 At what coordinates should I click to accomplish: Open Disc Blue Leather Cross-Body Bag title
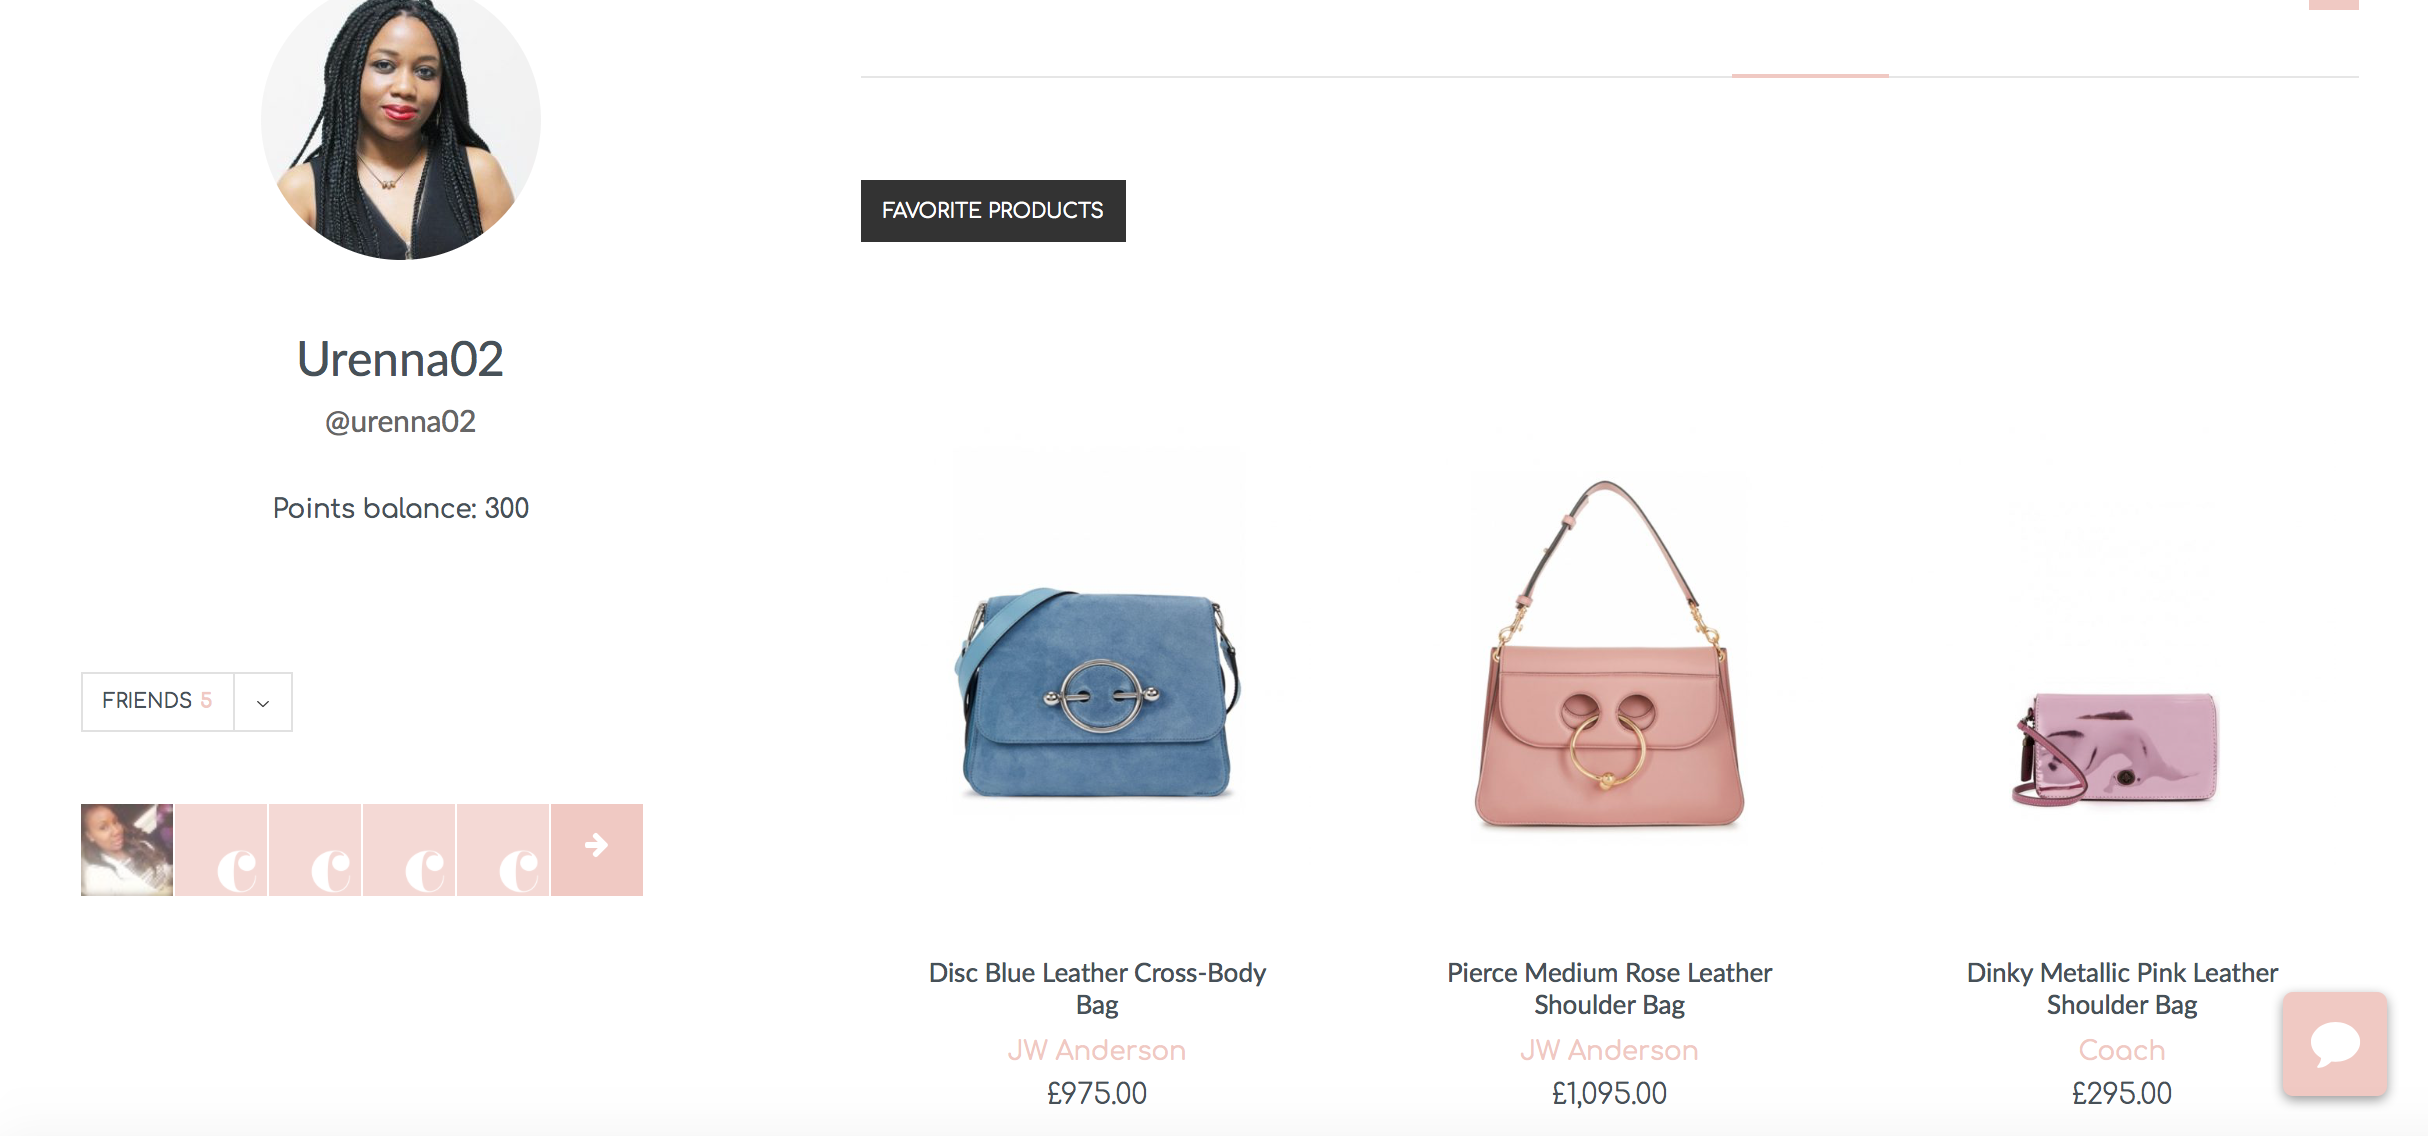pos(1097,988)
